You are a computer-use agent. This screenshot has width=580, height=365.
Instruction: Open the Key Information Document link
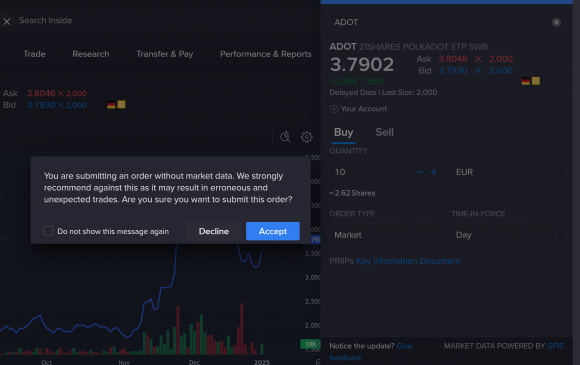[x=408, y=261]
